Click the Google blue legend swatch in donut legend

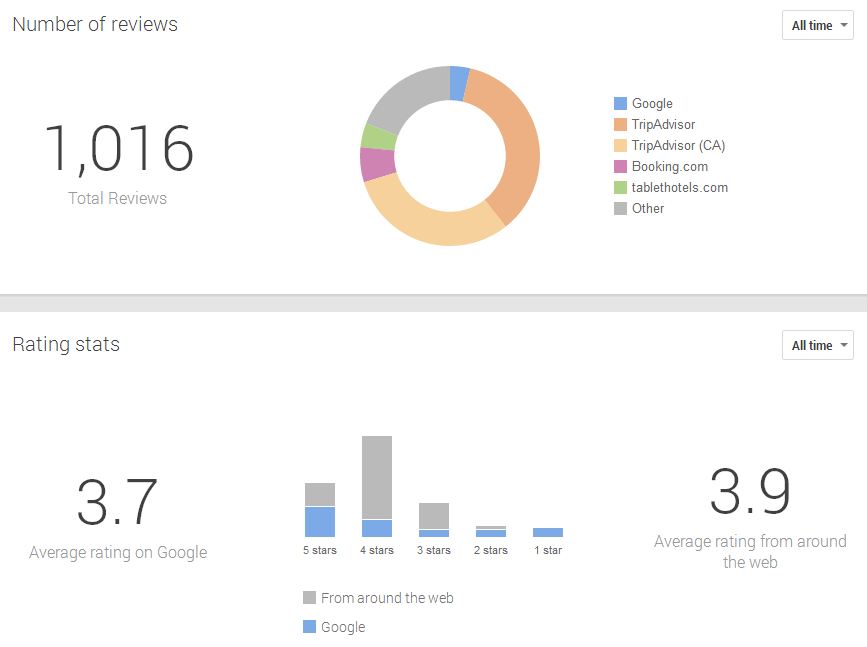pyautogui.click(x=620, y=104)
